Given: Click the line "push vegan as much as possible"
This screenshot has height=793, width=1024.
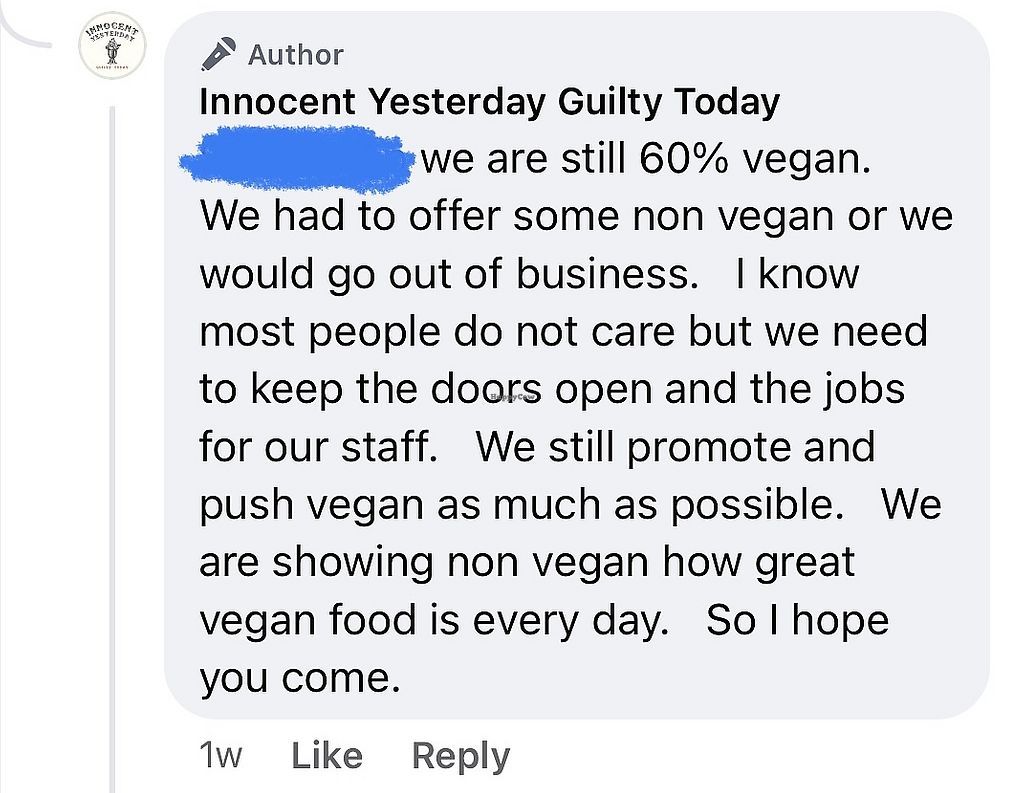Looking at the screenshot, I should [x=515, y=504].
